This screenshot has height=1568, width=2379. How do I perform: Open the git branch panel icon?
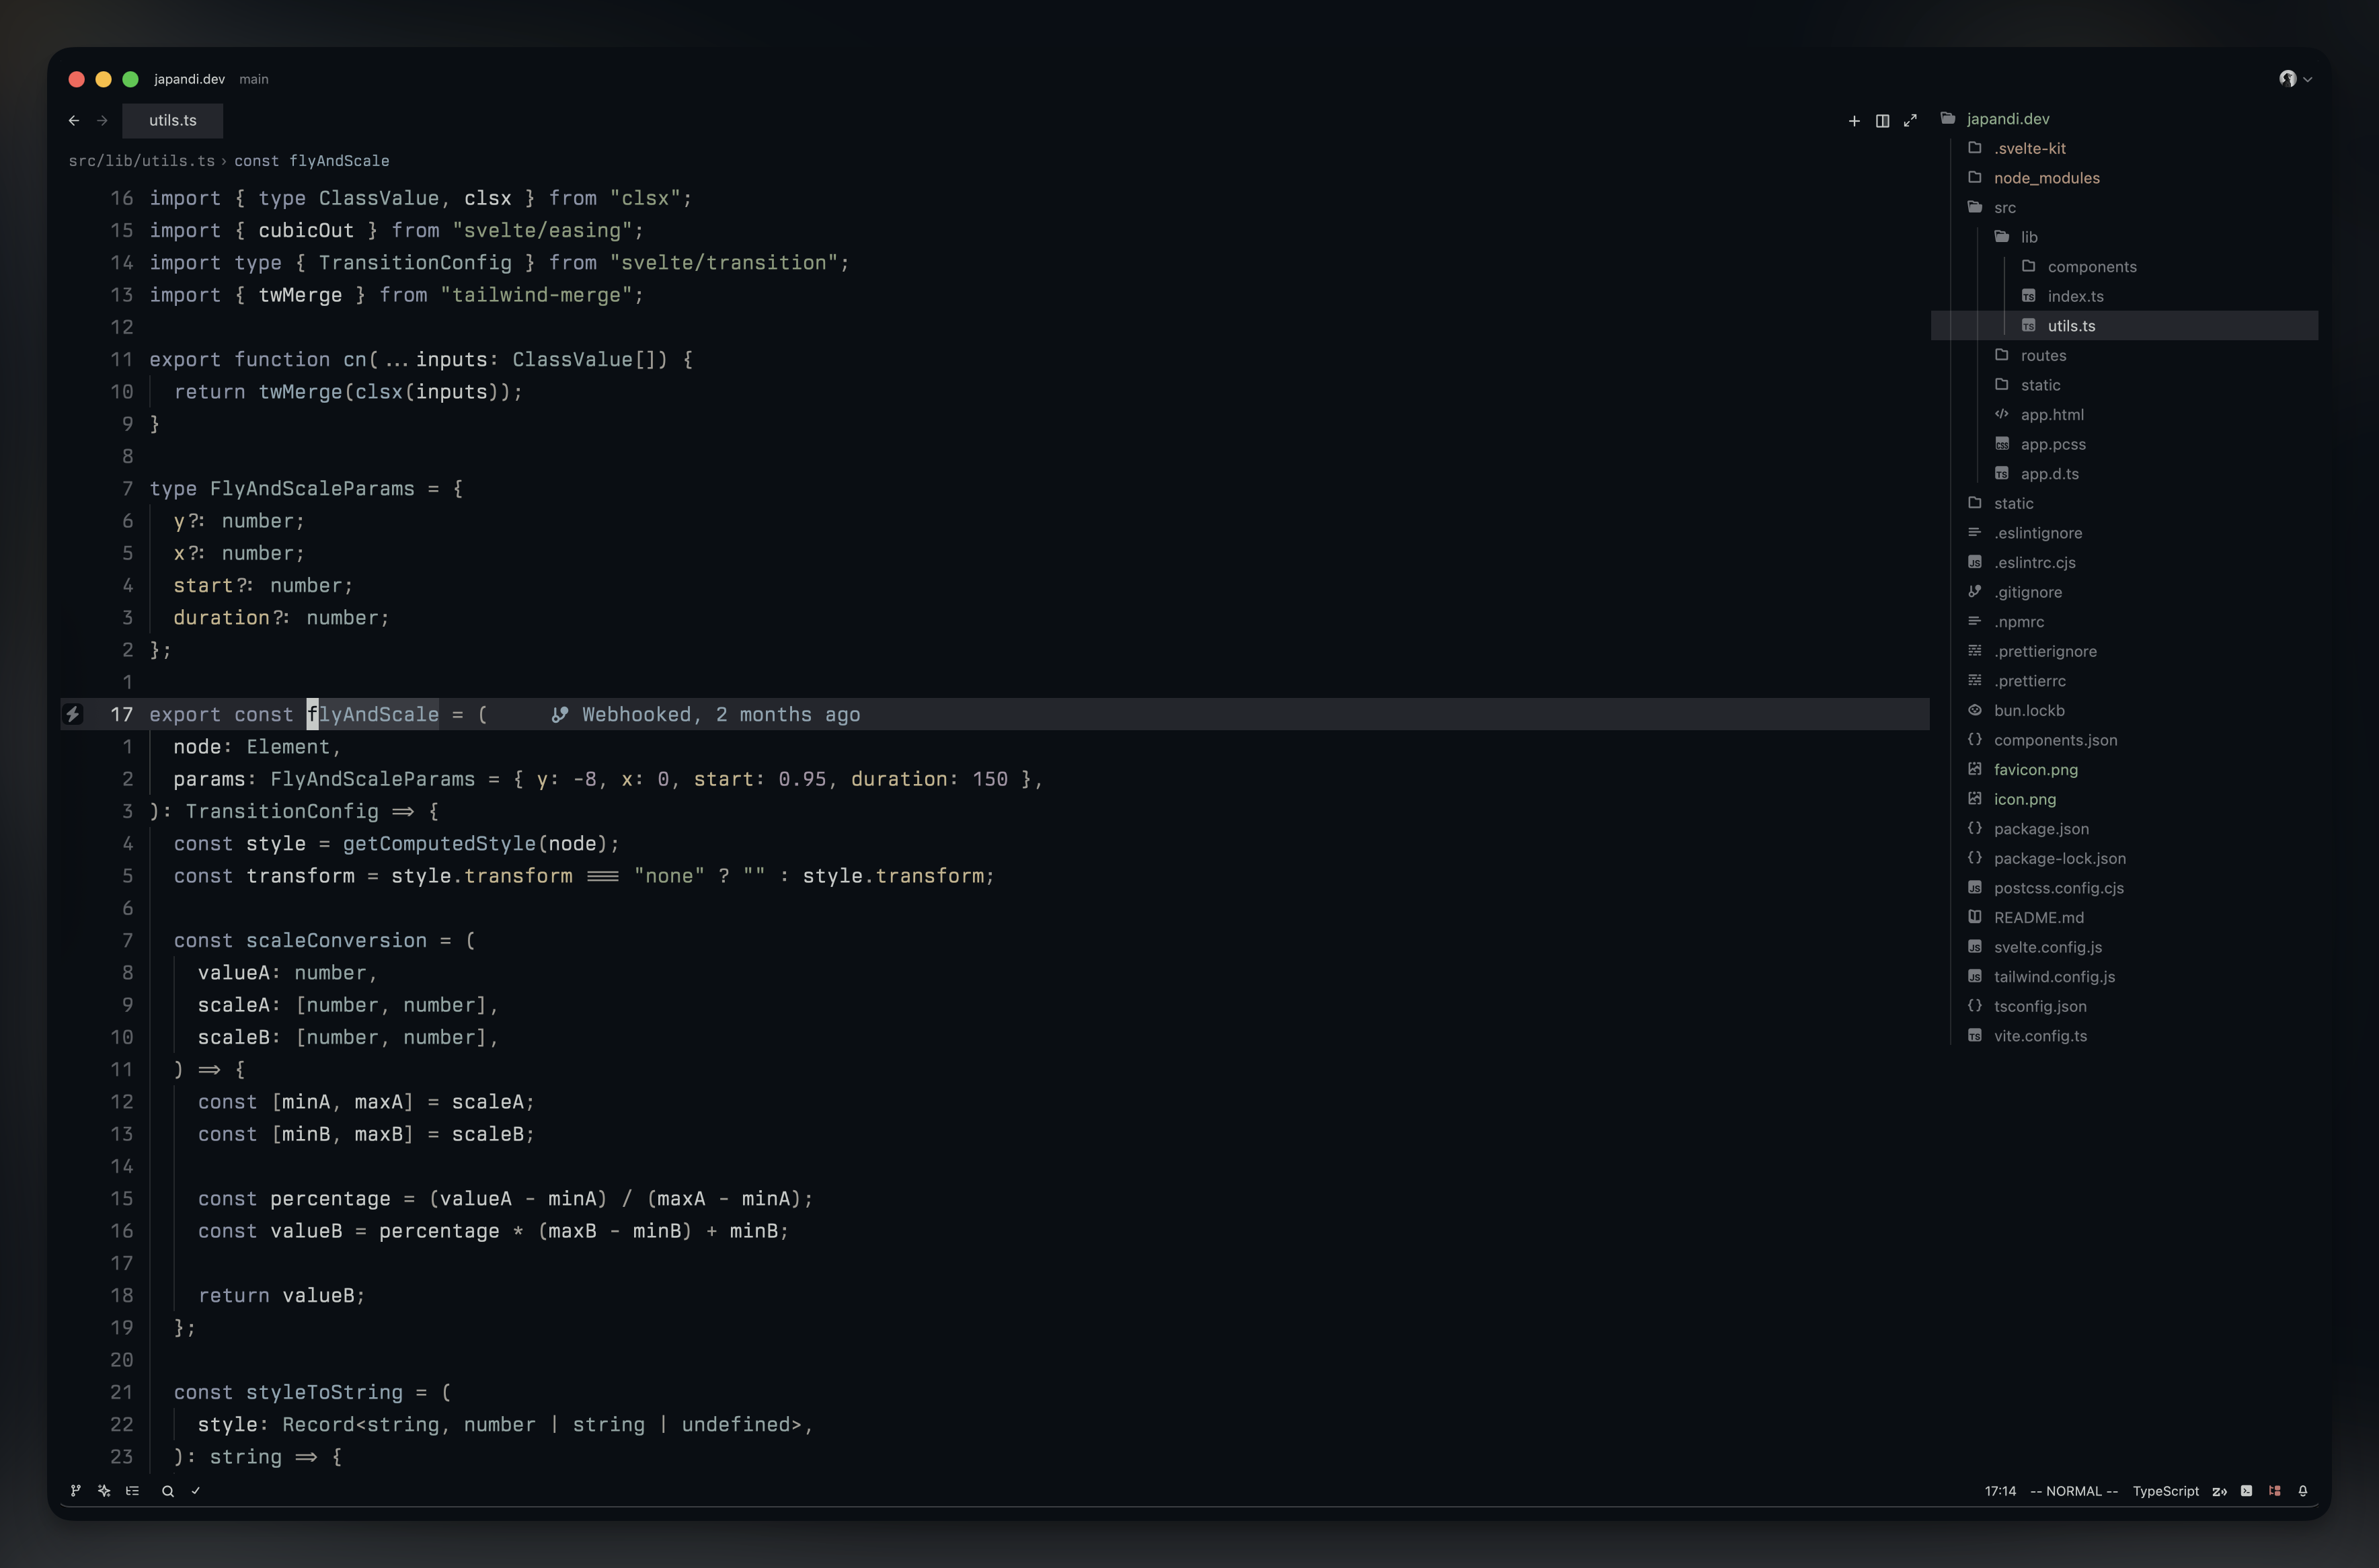coord(76,1491)
